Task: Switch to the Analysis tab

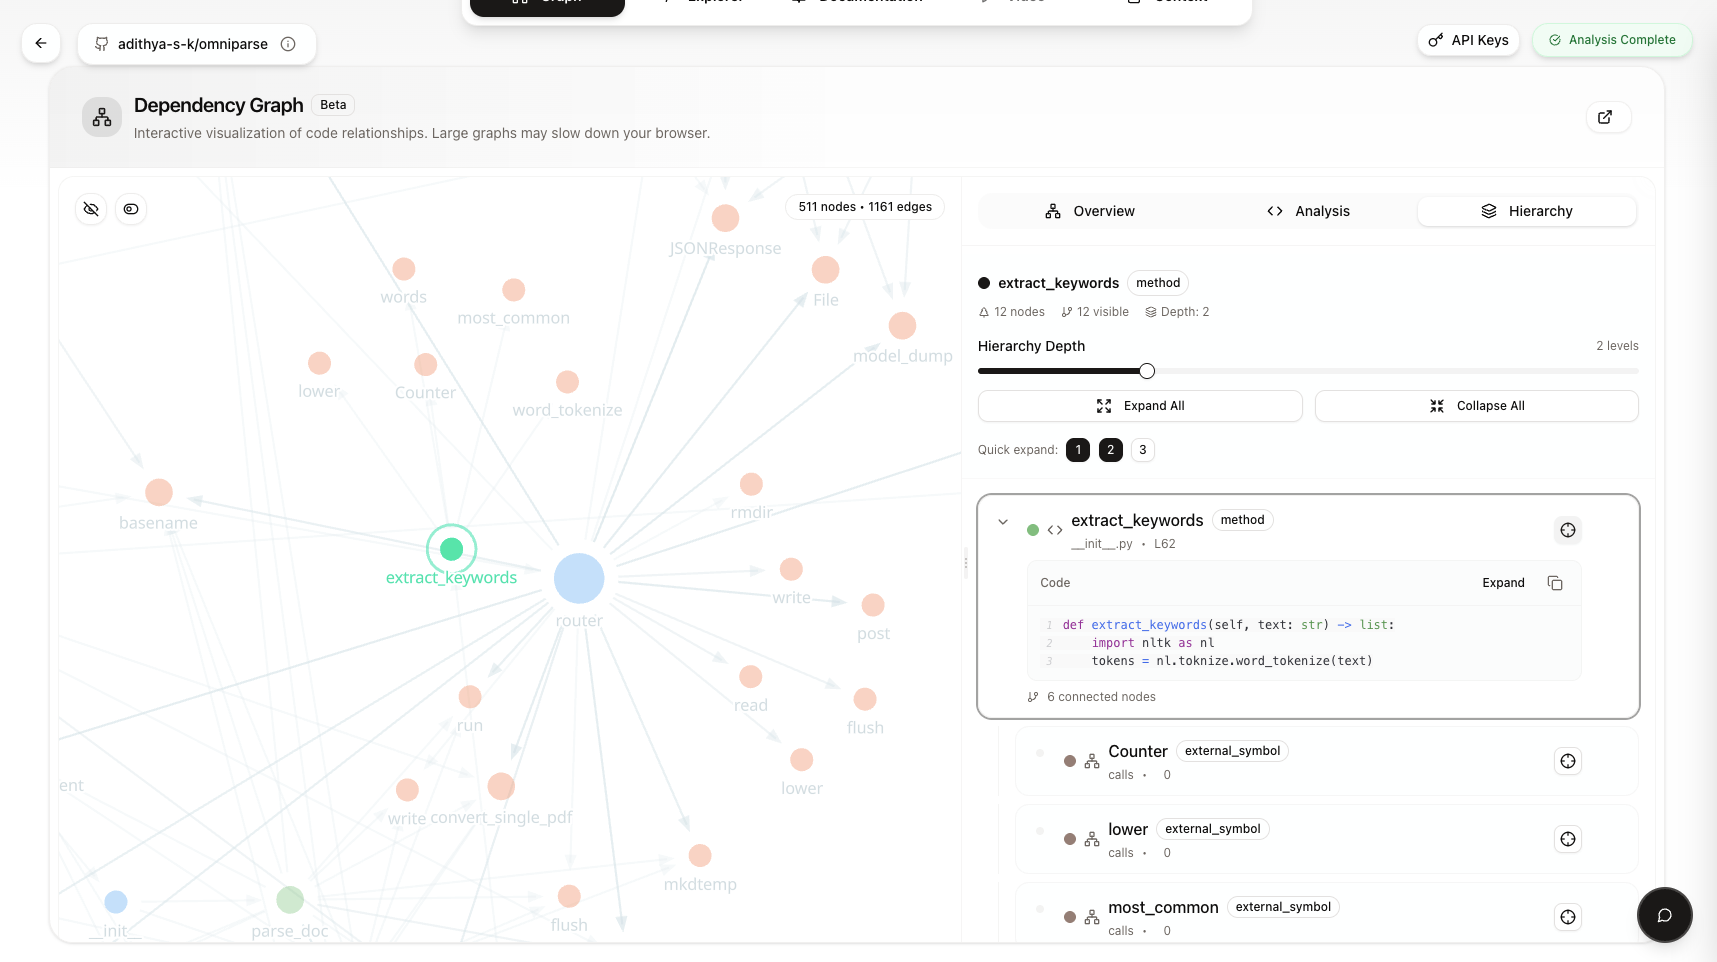Action: click(x=1308, y=211)
